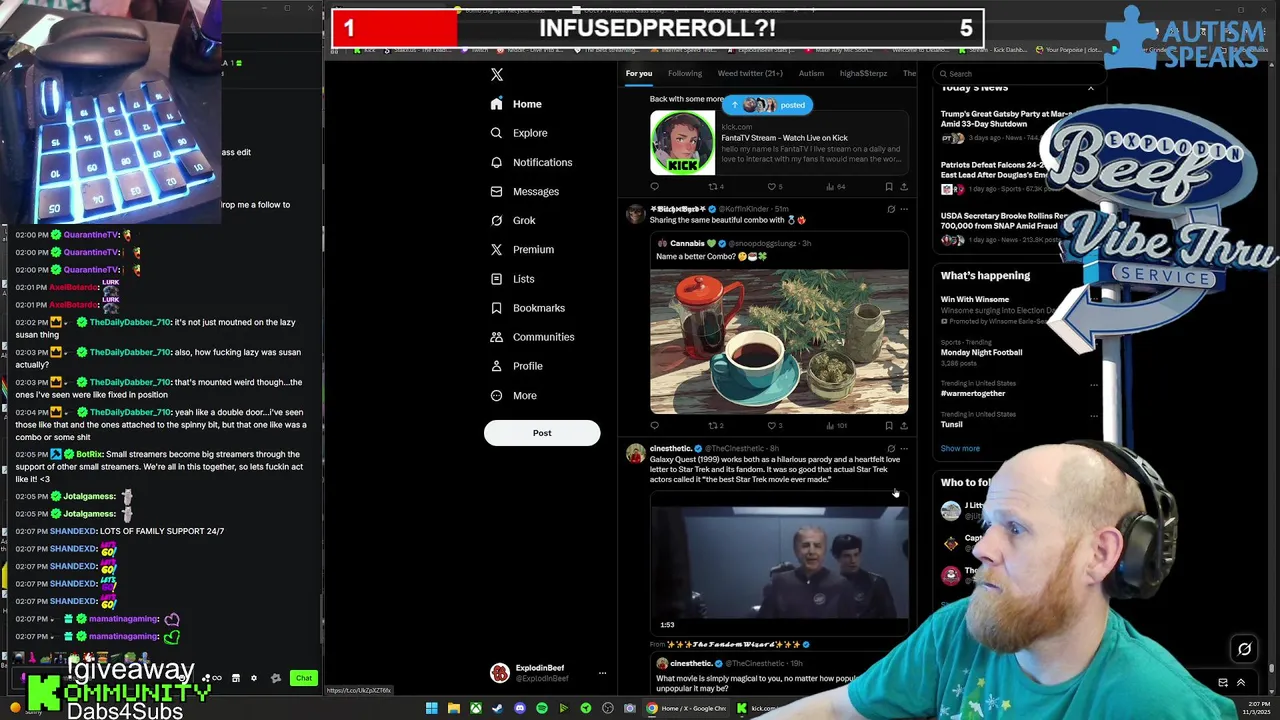The height and width of the screenshot is (720, 1280).
Task: Click the FantaTV Kick avatar thumbnail
Action: pos(683,143)
